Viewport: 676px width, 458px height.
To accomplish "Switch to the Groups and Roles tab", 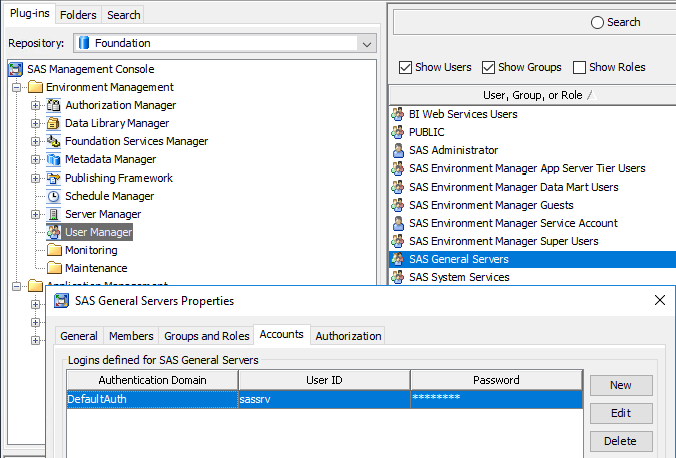I will click(207, 336).
